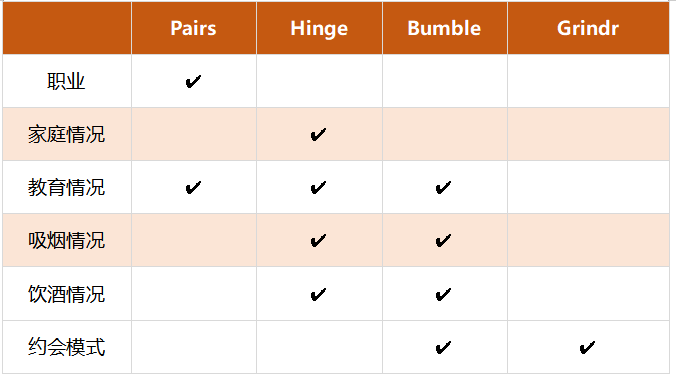
Task: Select the Hinge column header
Action: (319, 29)
